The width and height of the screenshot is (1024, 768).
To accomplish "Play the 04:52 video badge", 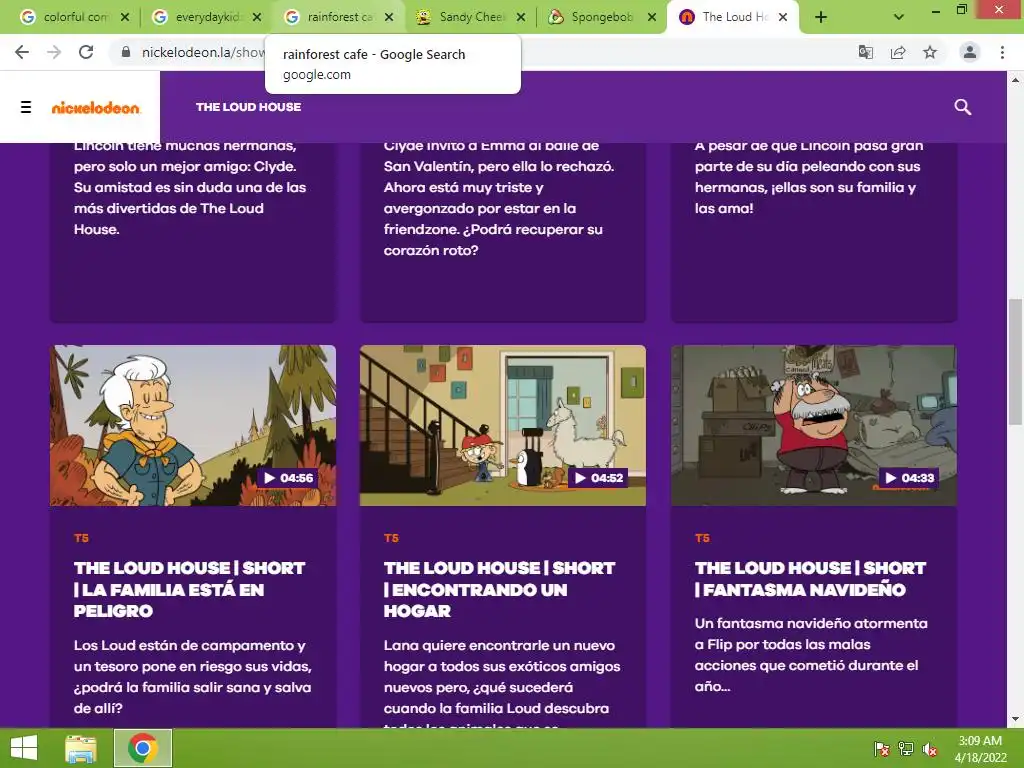I will (598, 478).
